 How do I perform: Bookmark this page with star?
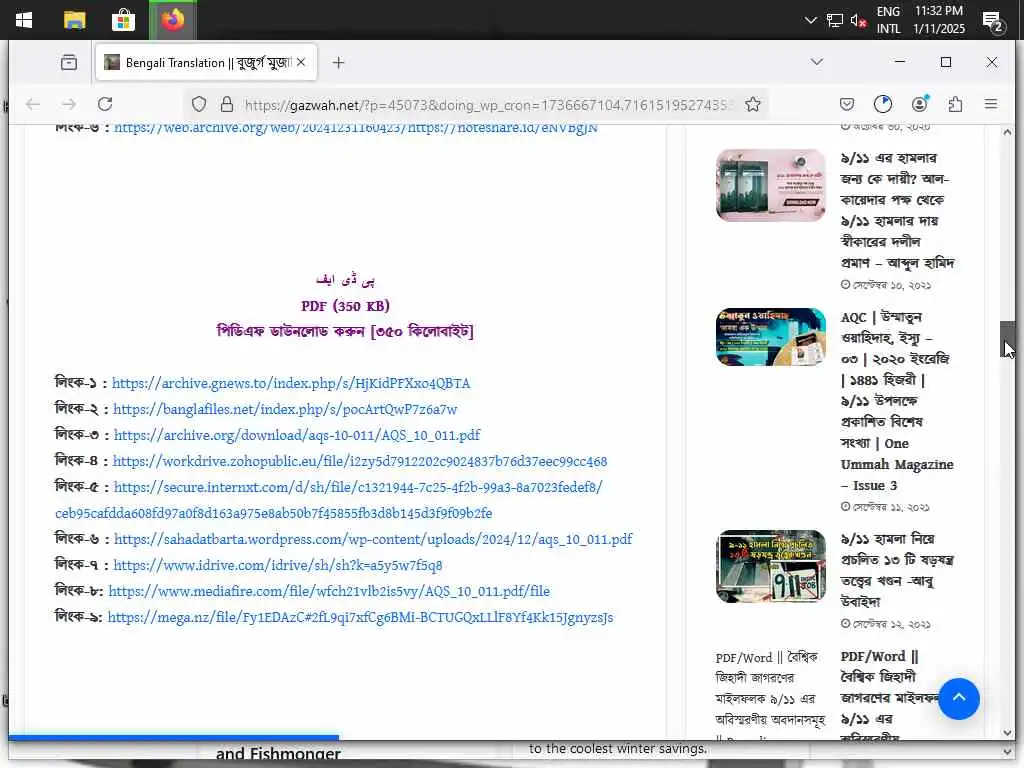[x=752, y=104]
